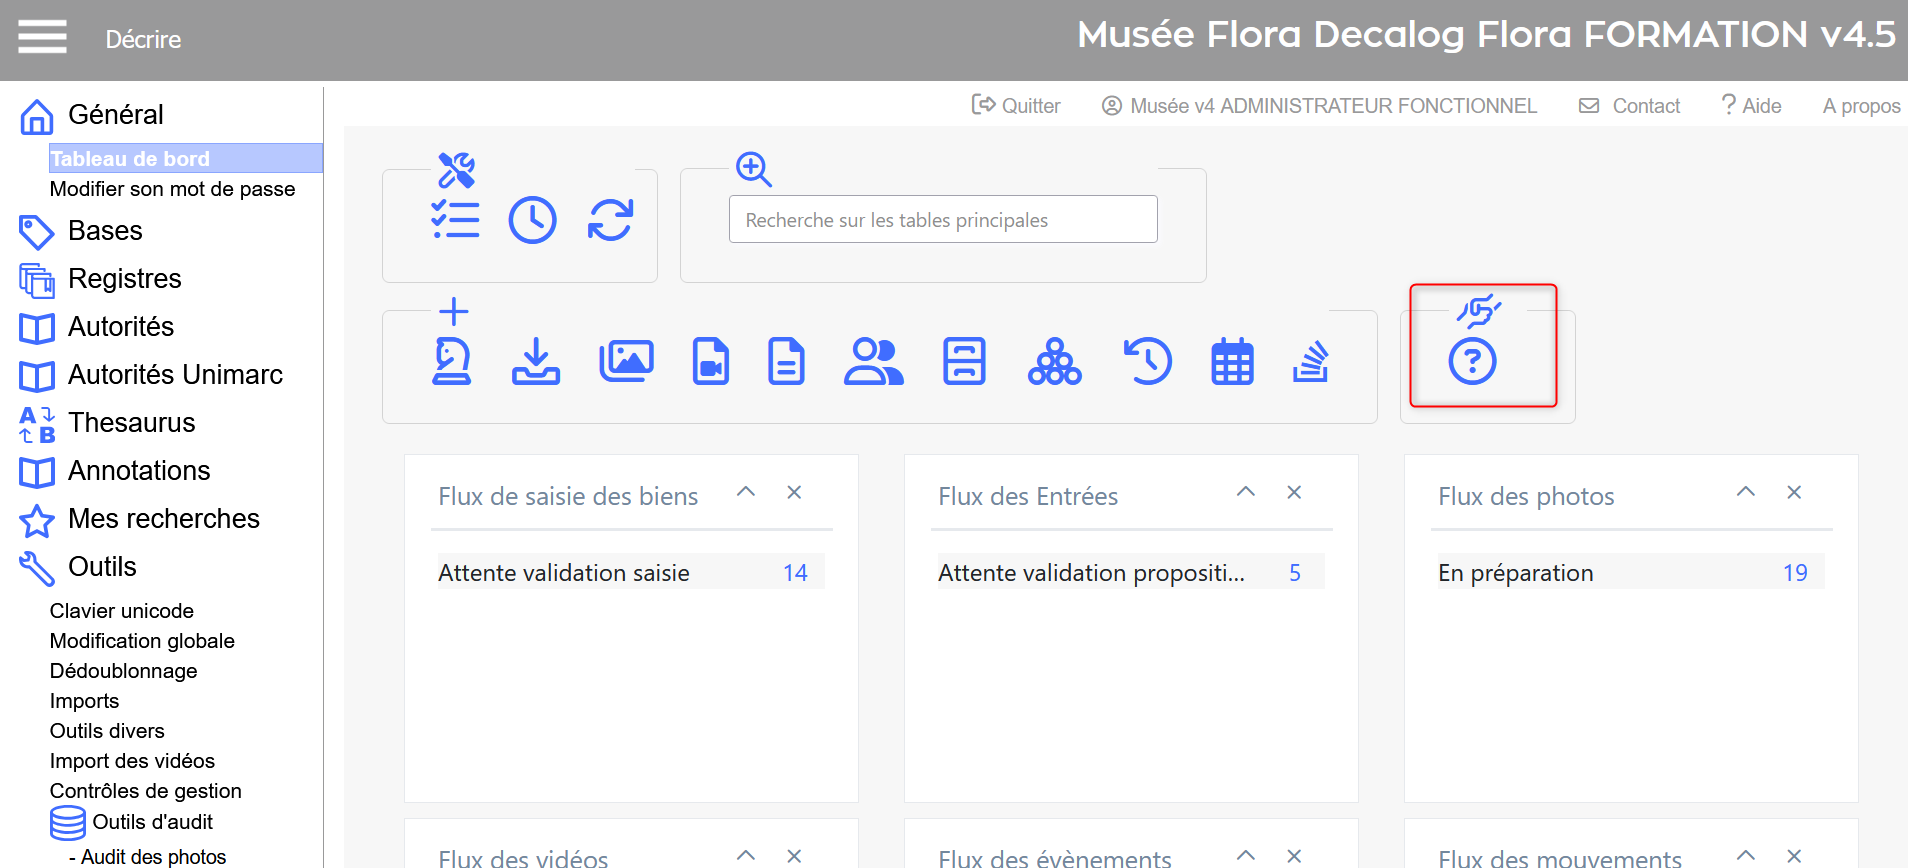Select Modifier son mot de passe
Image resolution: width=1908 pixels, height=868 pixels.
coord(172,189)
